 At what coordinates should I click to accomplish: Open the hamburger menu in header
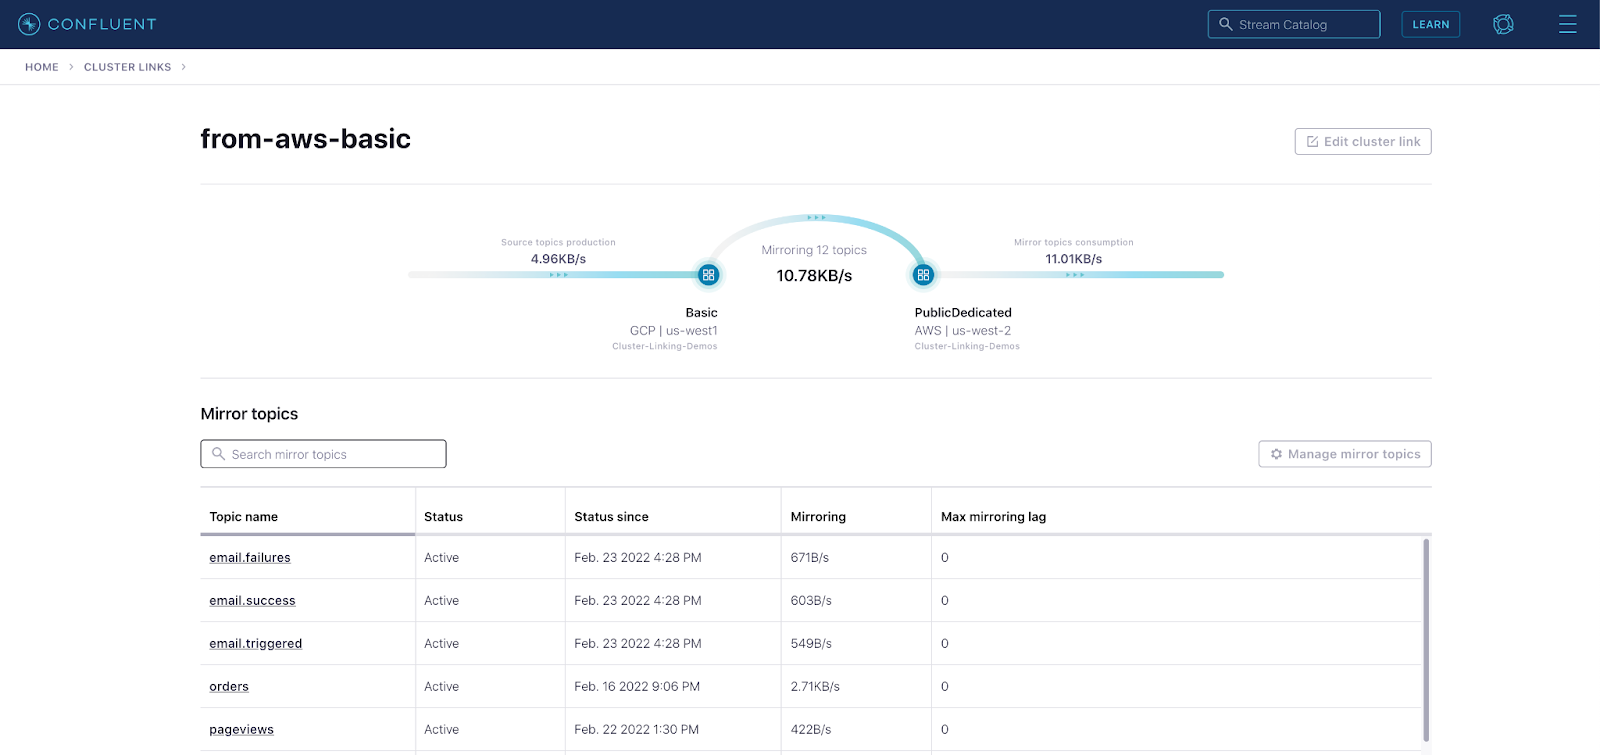1567,24
